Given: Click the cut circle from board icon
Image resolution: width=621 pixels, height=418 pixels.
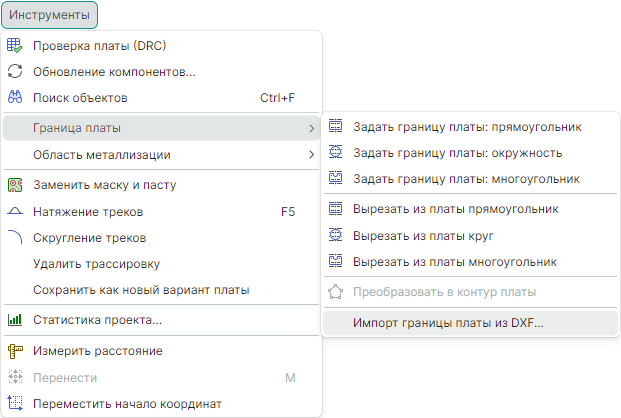Looking at the screenshot, I should pyautogui.click(x=336, y=236).
